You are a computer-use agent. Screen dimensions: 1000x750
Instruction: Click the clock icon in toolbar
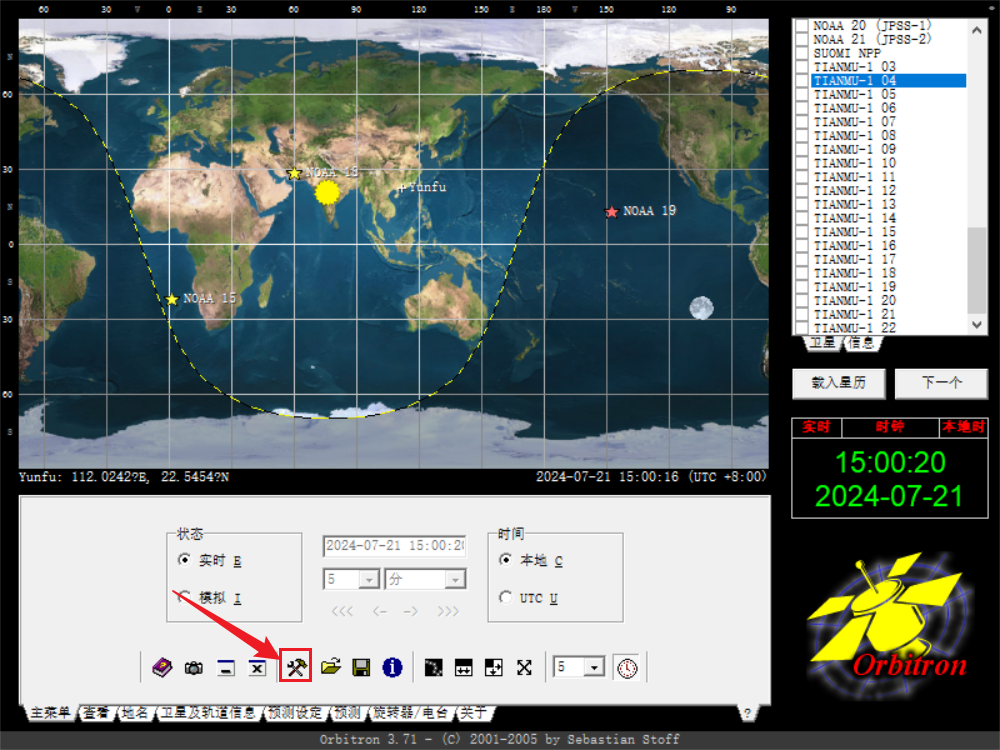click(627, 667)
